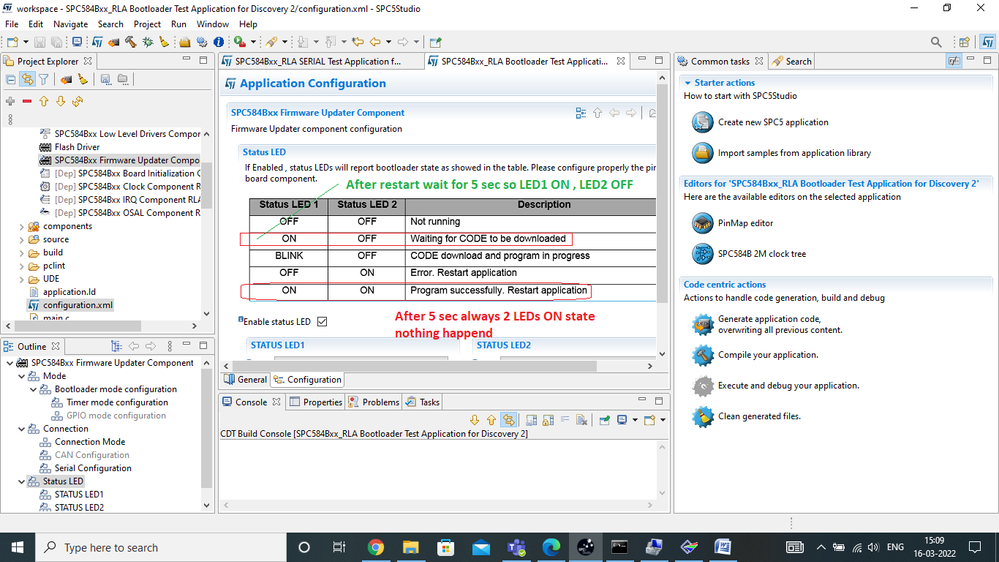Uncheck the Enable status LED checkbox

click(x=322, y=322)
